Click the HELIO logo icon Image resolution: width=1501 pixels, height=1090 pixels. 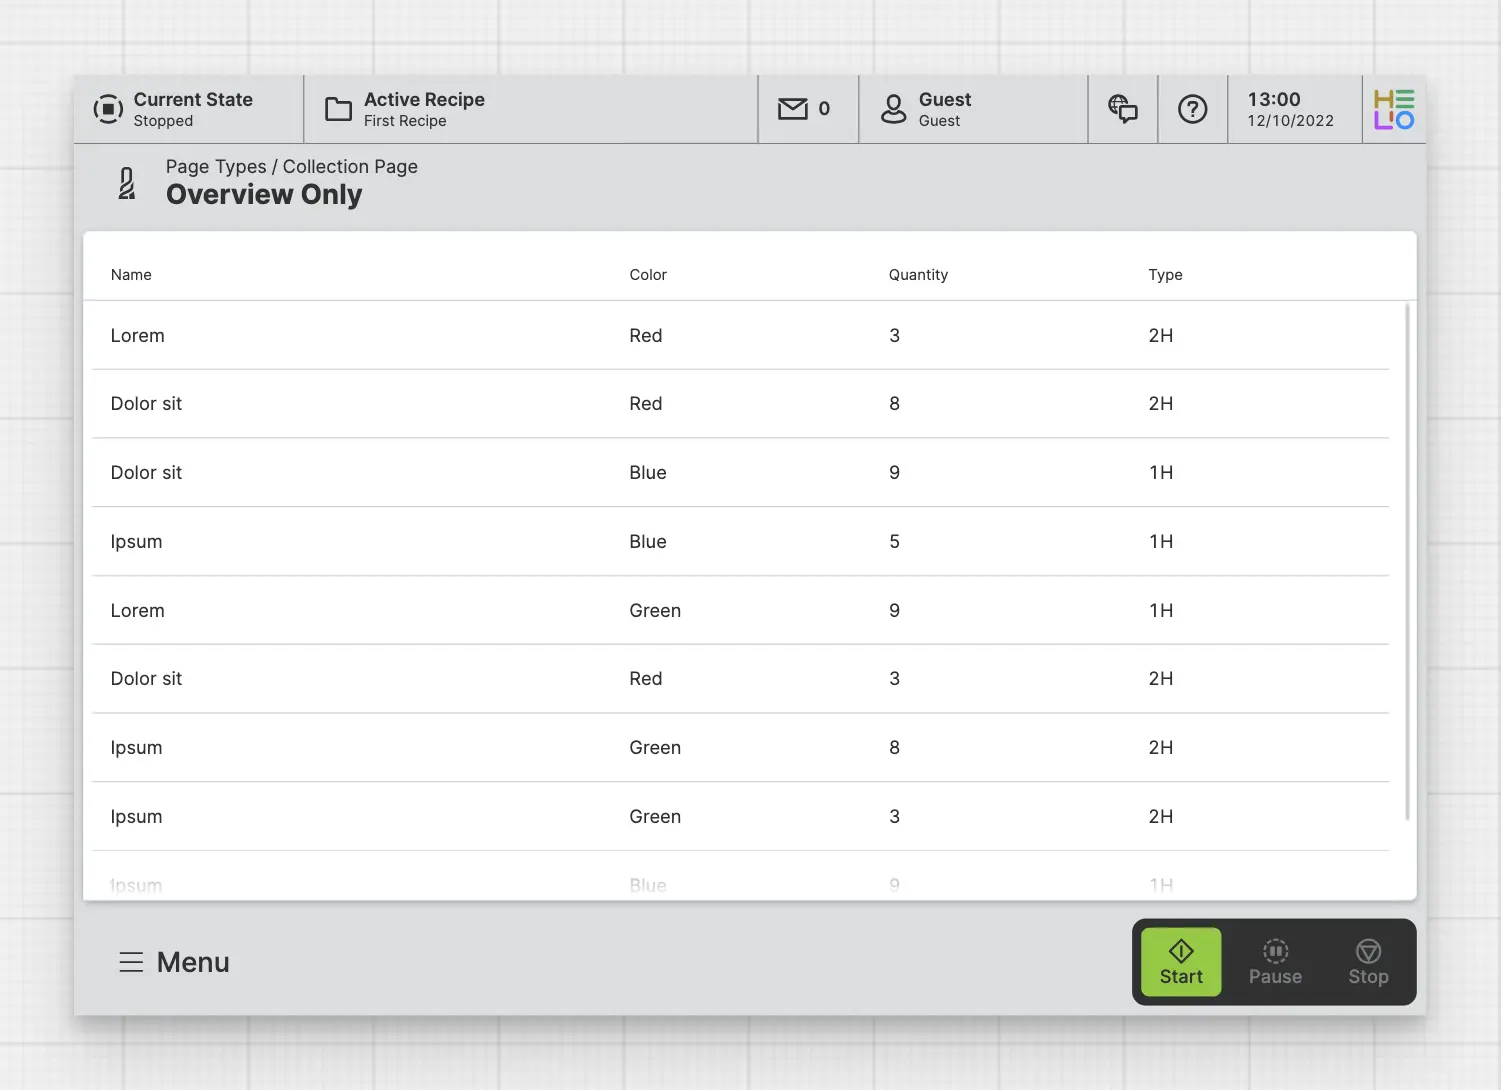point(1394,109)
